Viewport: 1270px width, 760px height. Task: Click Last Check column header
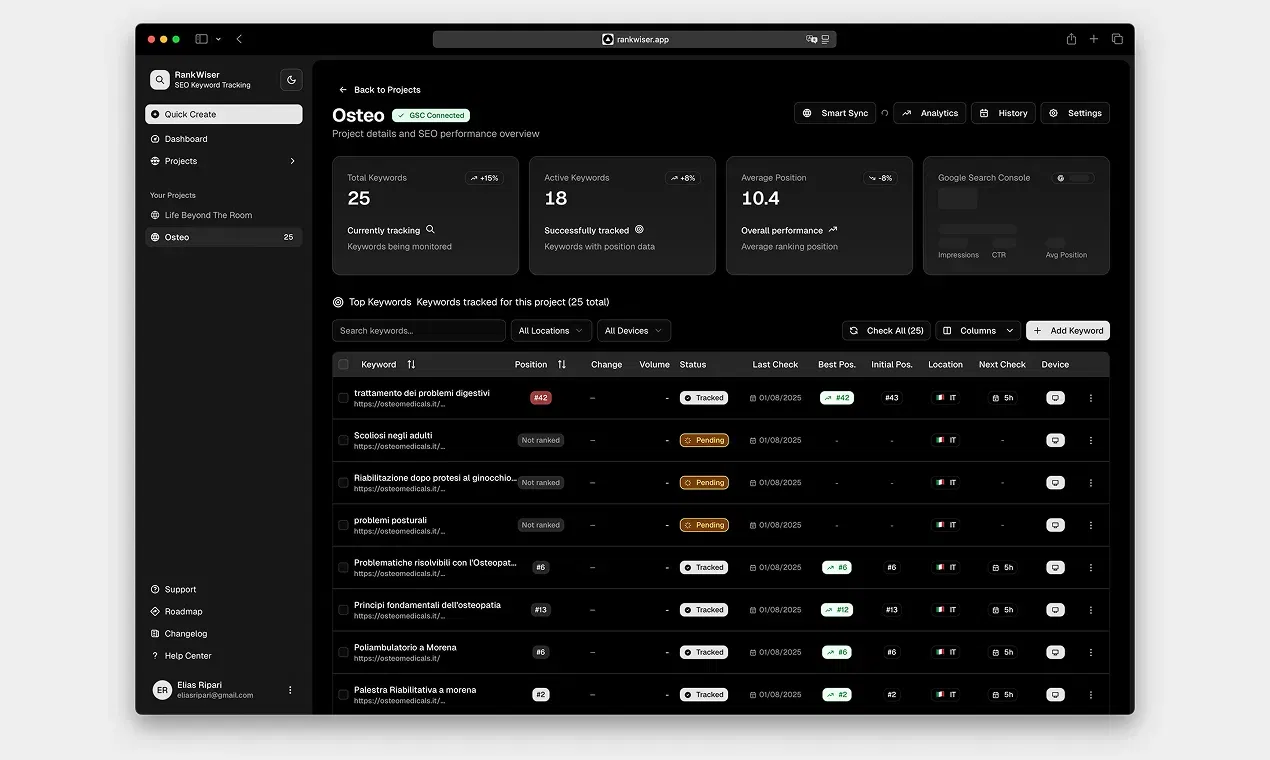pos(775,365)
